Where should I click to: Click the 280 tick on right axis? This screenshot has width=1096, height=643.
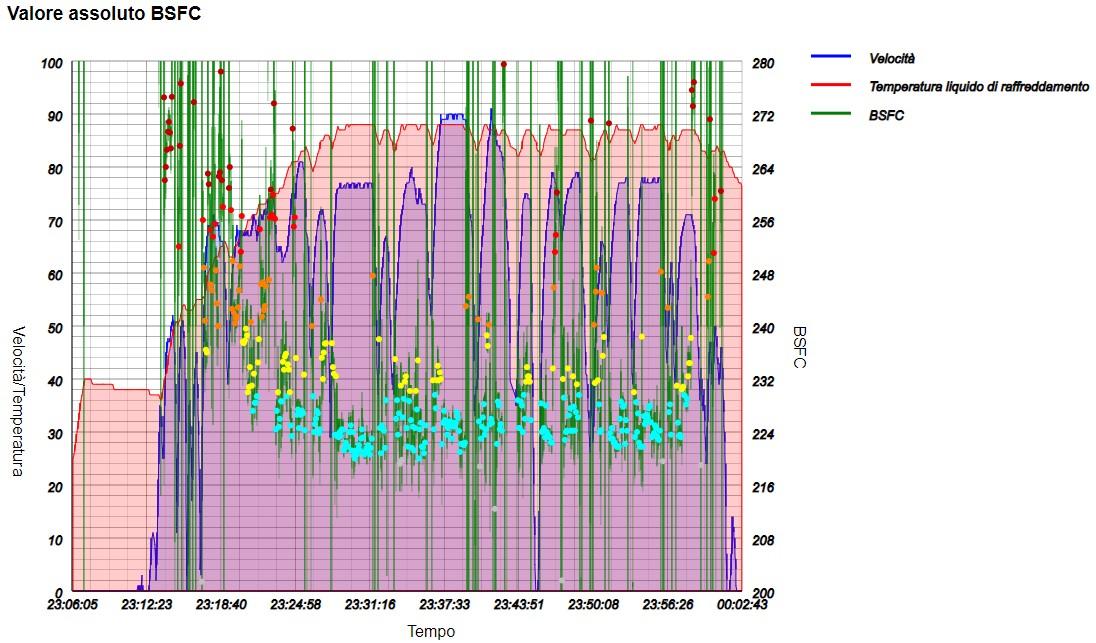[762, 63]
